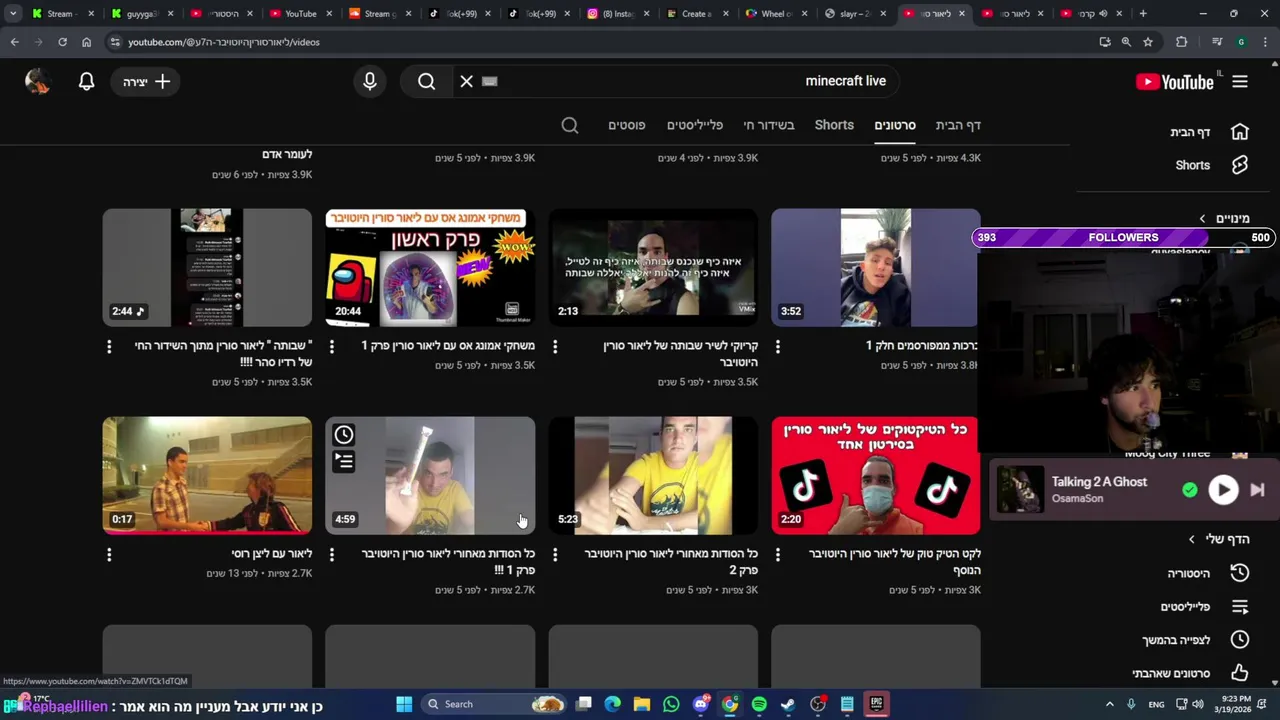This screenshot has width=1280, height=720.
Task: Clear the search query with X
Action: (466, 82)
